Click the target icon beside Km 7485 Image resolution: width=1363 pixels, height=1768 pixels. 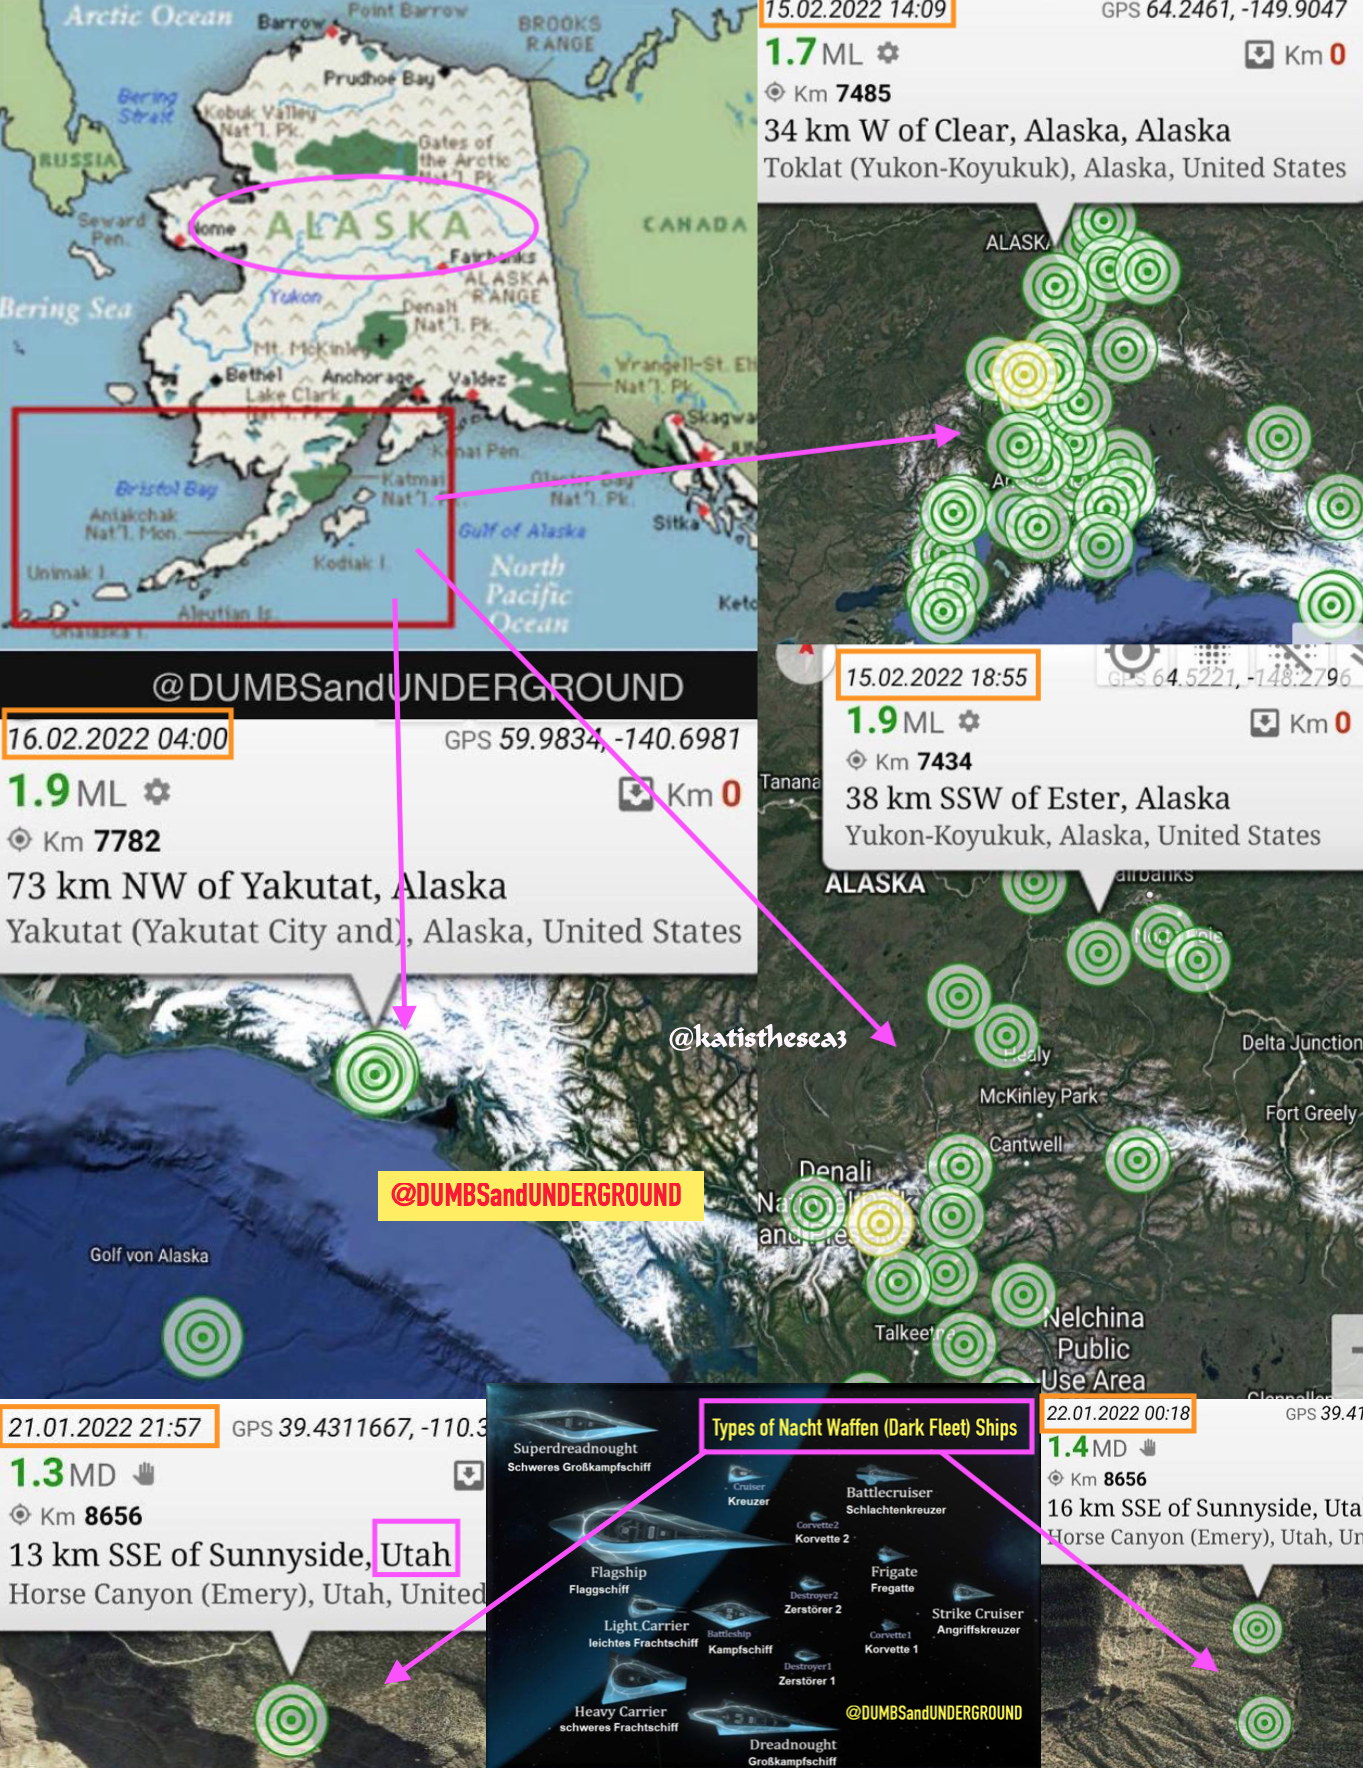click(775, 93)
